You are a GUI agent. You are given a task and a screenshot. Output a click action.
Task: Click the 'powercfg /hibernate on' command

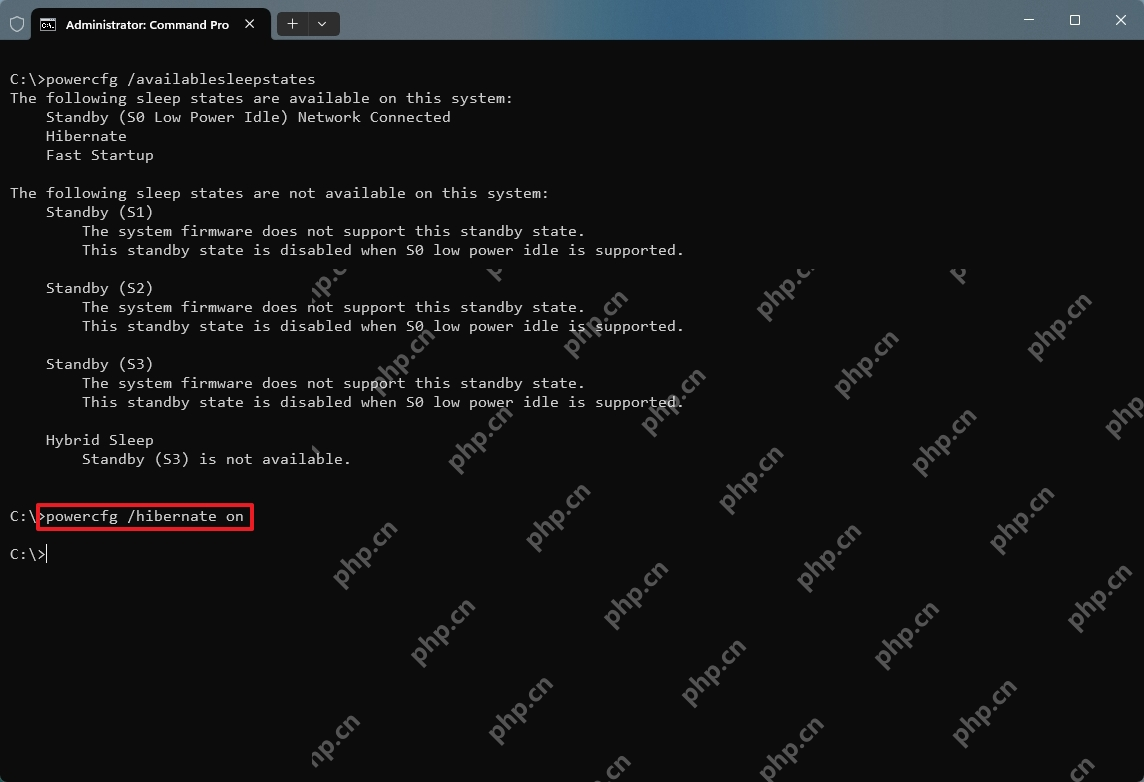point(144,516)
